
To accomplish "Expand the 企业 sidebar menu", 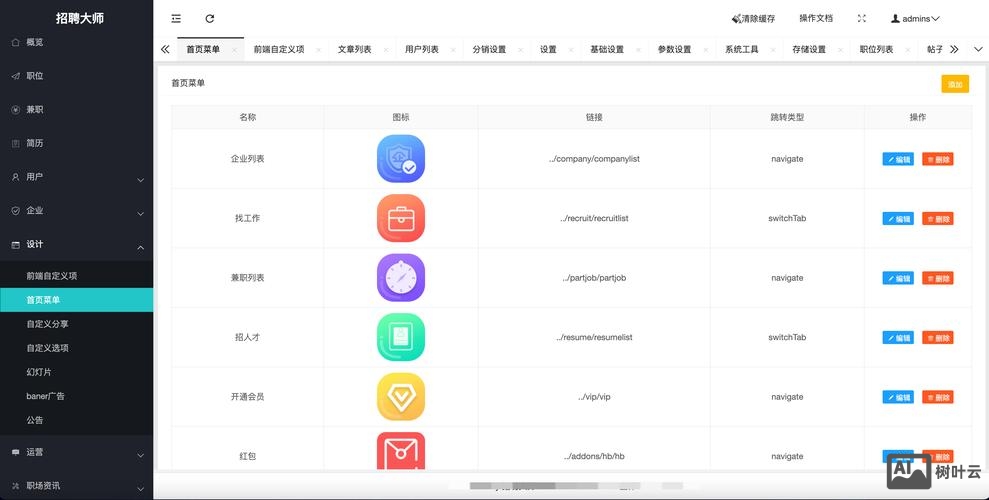I will (x=76, y=211).
